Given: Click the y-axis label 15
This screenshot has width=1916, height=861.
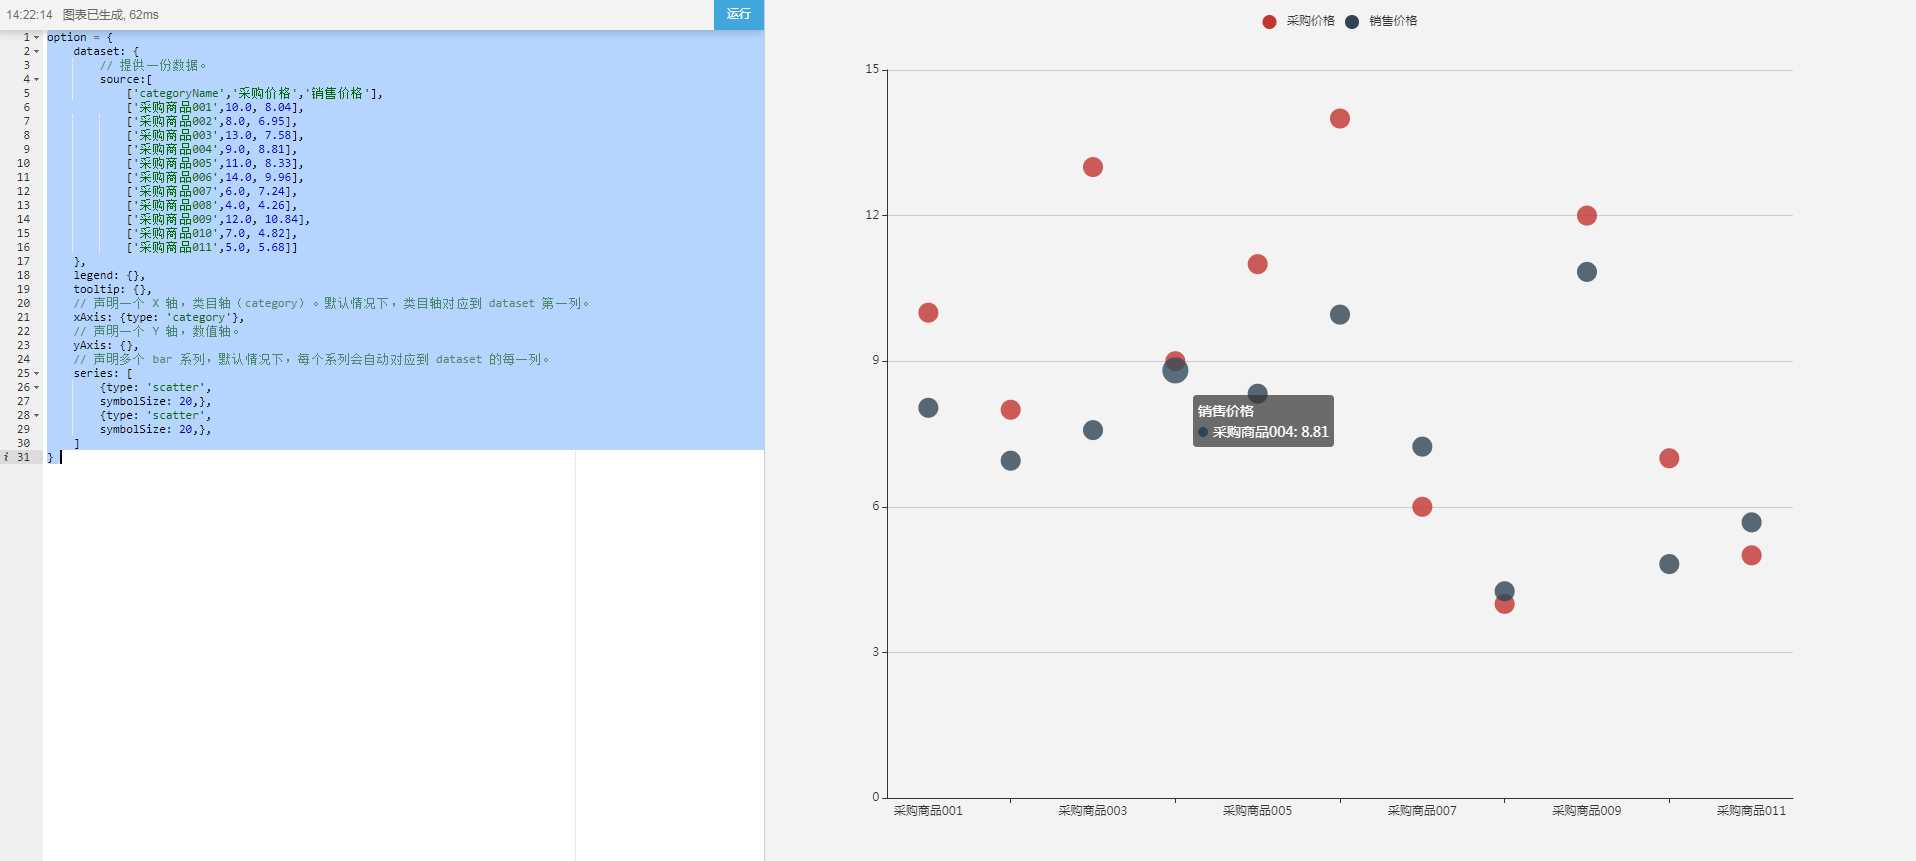Looking at the screenshot, I should pyautogui.click(x=872, y=69).
